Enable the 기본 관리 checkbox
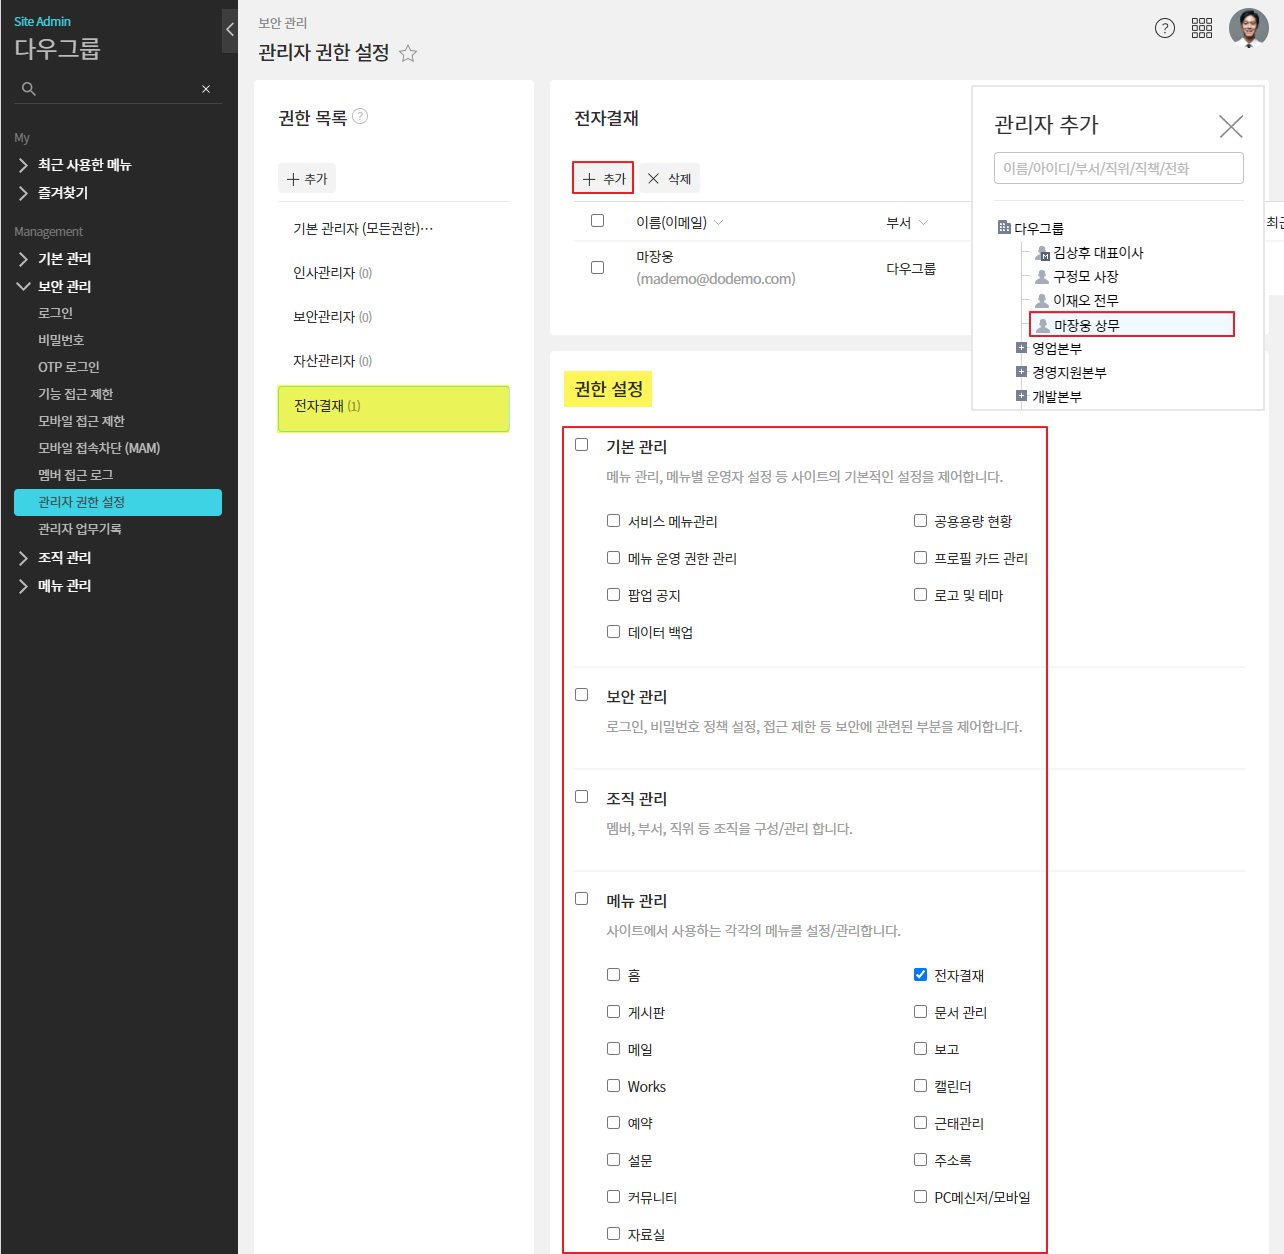This screenshot has height=1254, width=1284. 582,445
